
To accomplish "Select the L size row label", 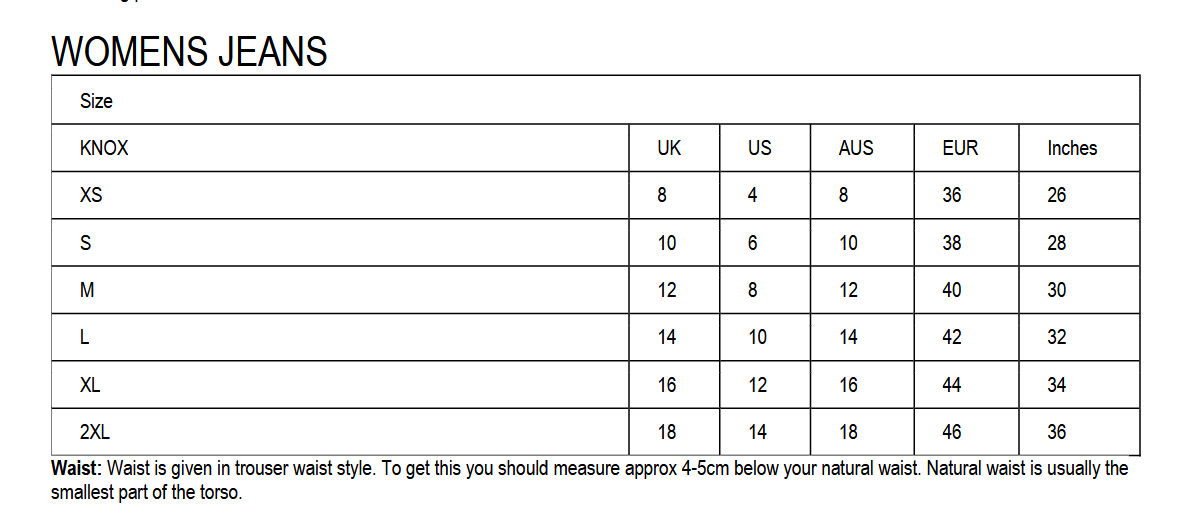I will pos(84,337).
